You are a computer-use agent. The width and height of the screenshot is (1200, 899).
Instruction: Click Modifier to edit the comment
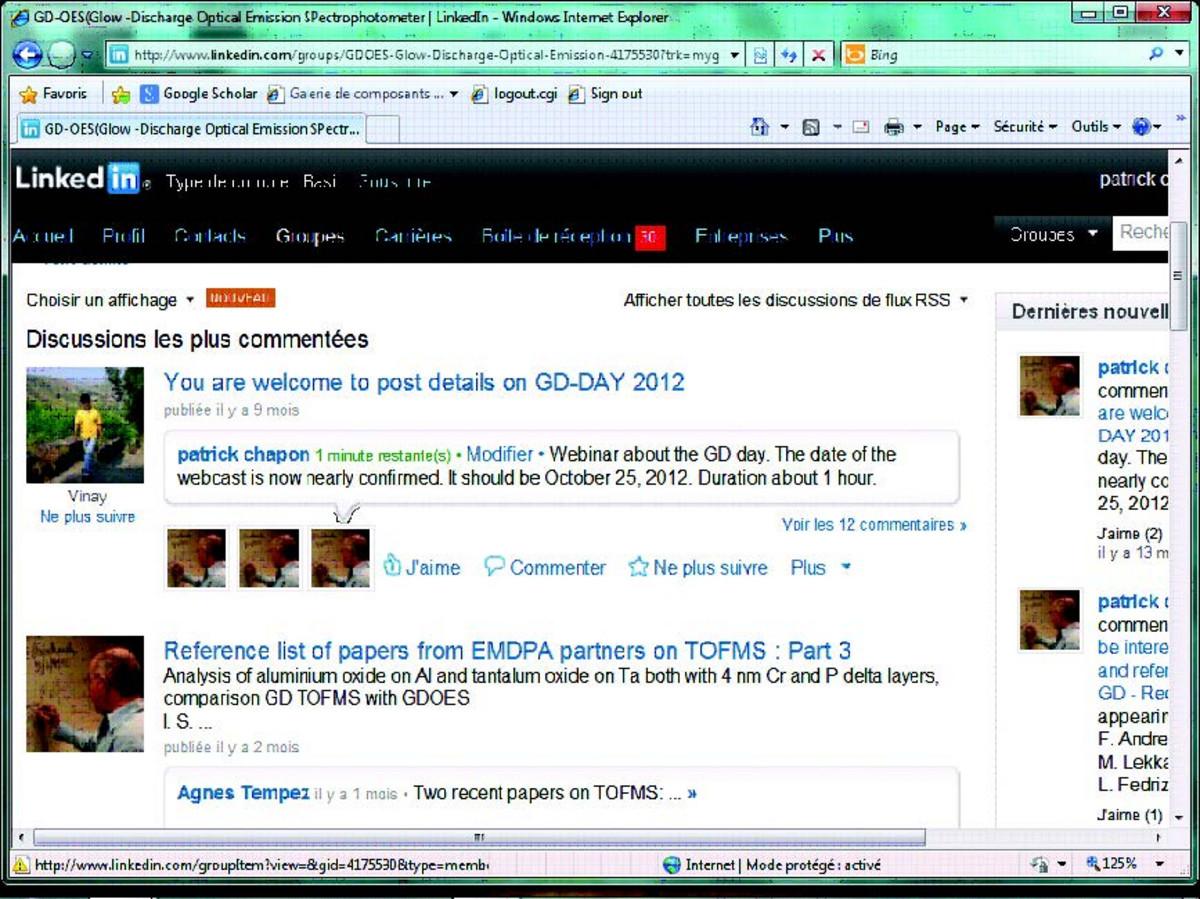click(500, 454)
